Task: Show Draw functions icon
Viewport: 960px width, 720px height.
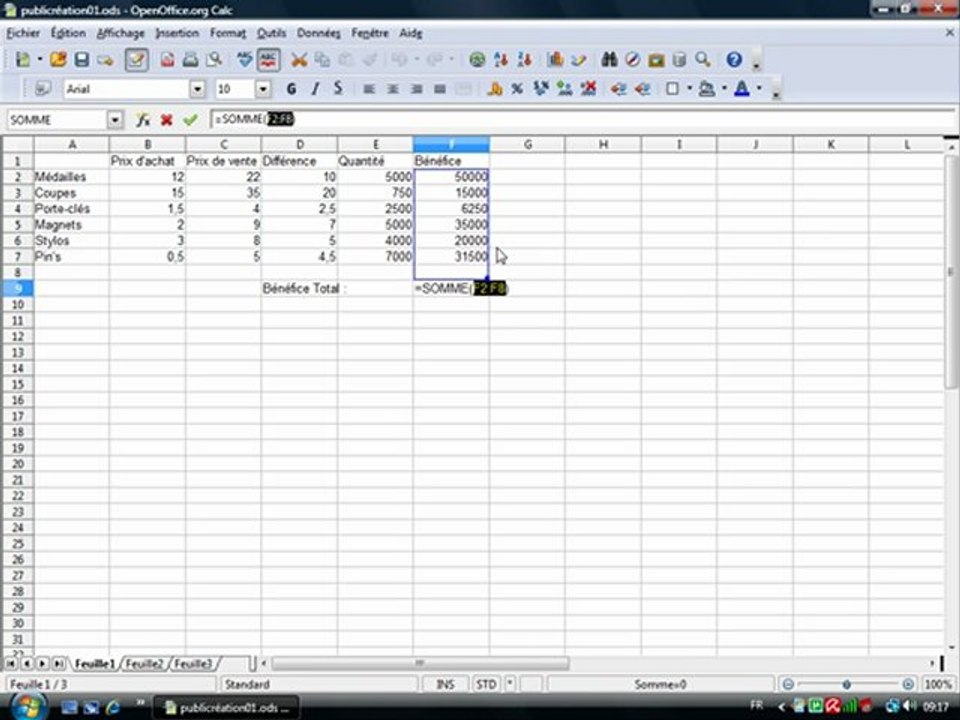Action: tap(579, 59)
